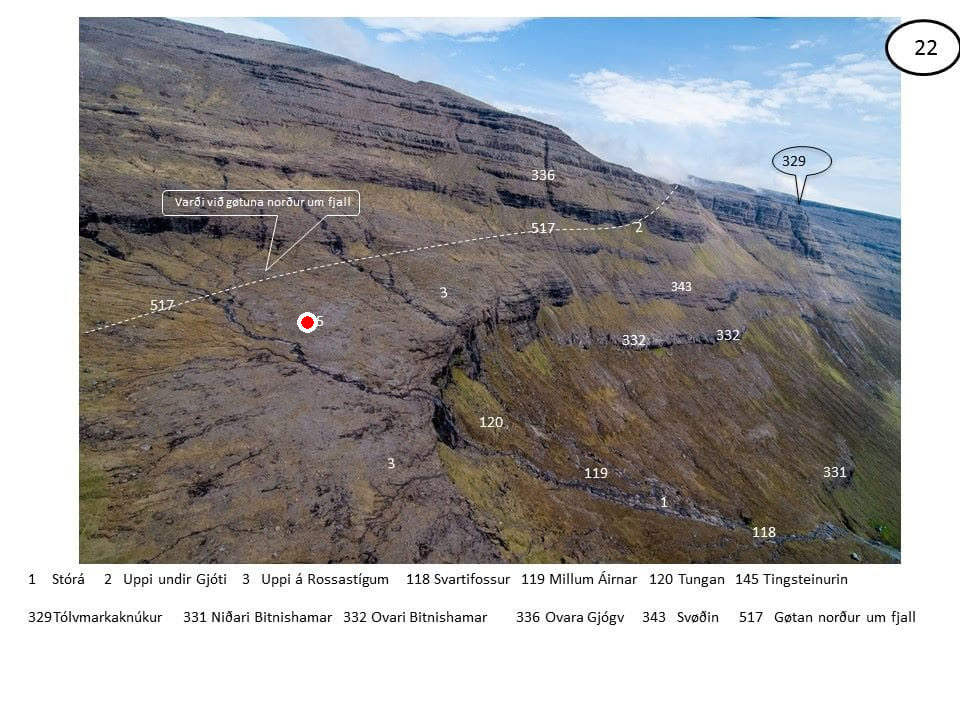960x720 pixels.
Task: Select label 118 at the waterfall
Action: pyautogui.click(x=763, y=532)
